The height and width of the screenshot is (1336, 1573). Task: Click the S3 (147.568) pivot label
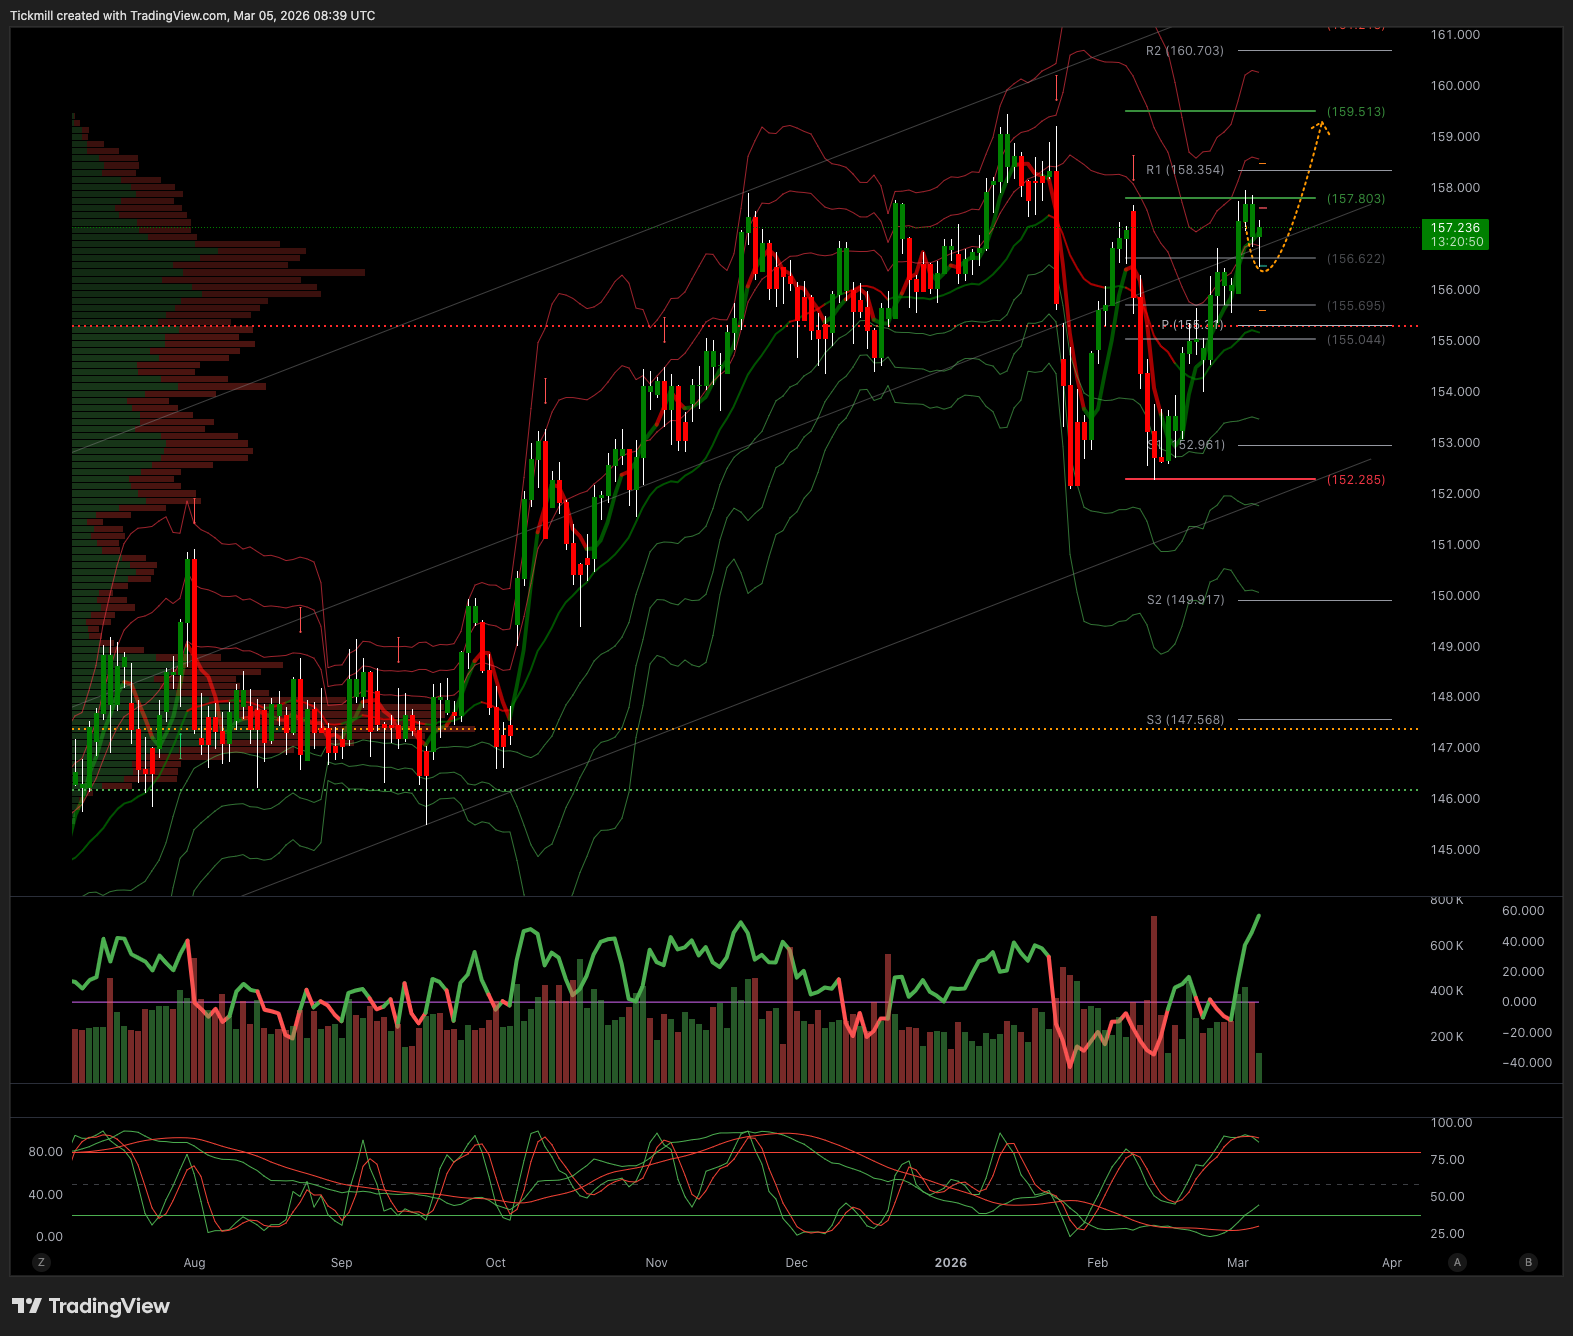[x=1185, y=720]
